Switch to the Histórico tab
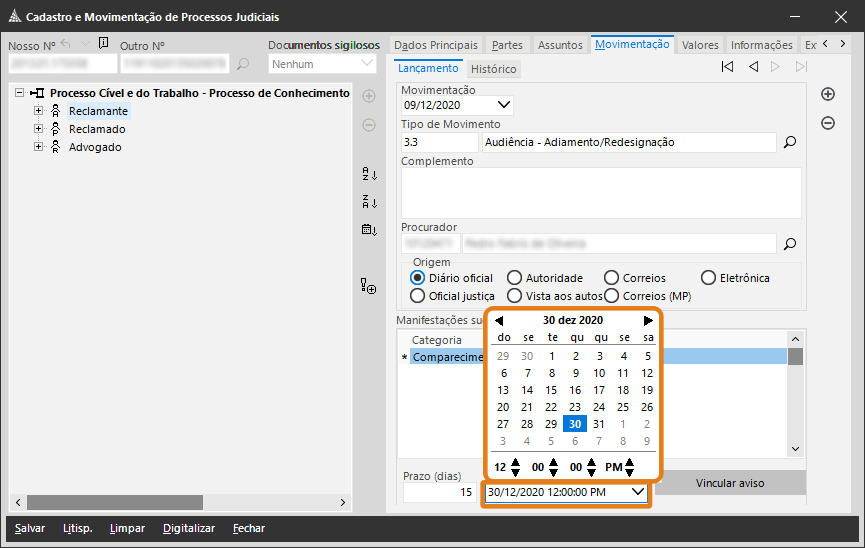The image size is (865, 548). [493, 70]
